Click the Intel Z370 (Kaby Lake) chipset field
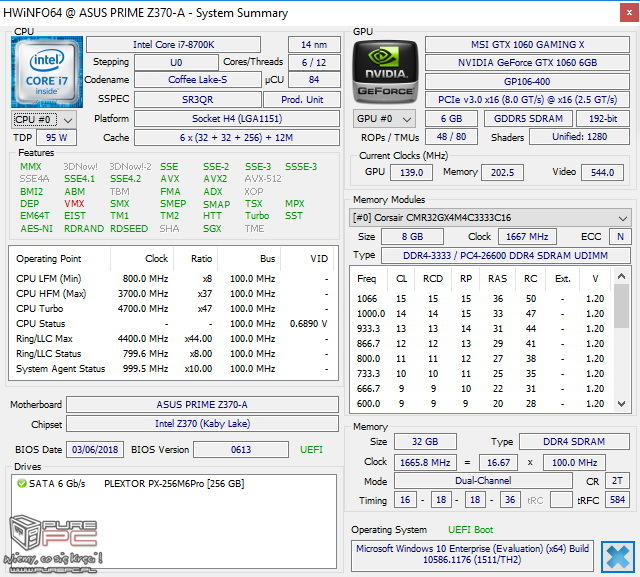The width and height of the screenshot is (640, 577). point(202,424)
